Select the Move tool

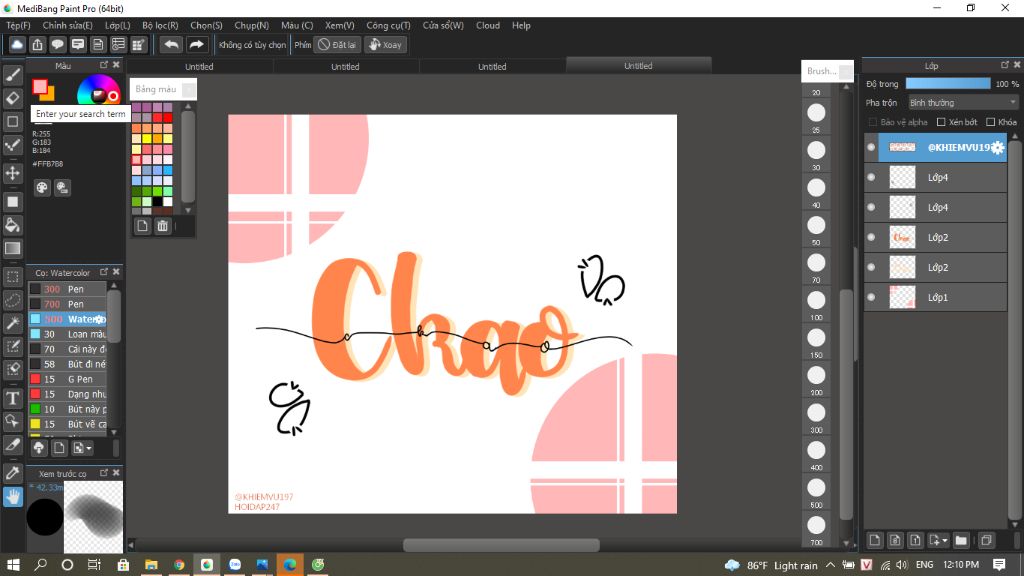12,173
